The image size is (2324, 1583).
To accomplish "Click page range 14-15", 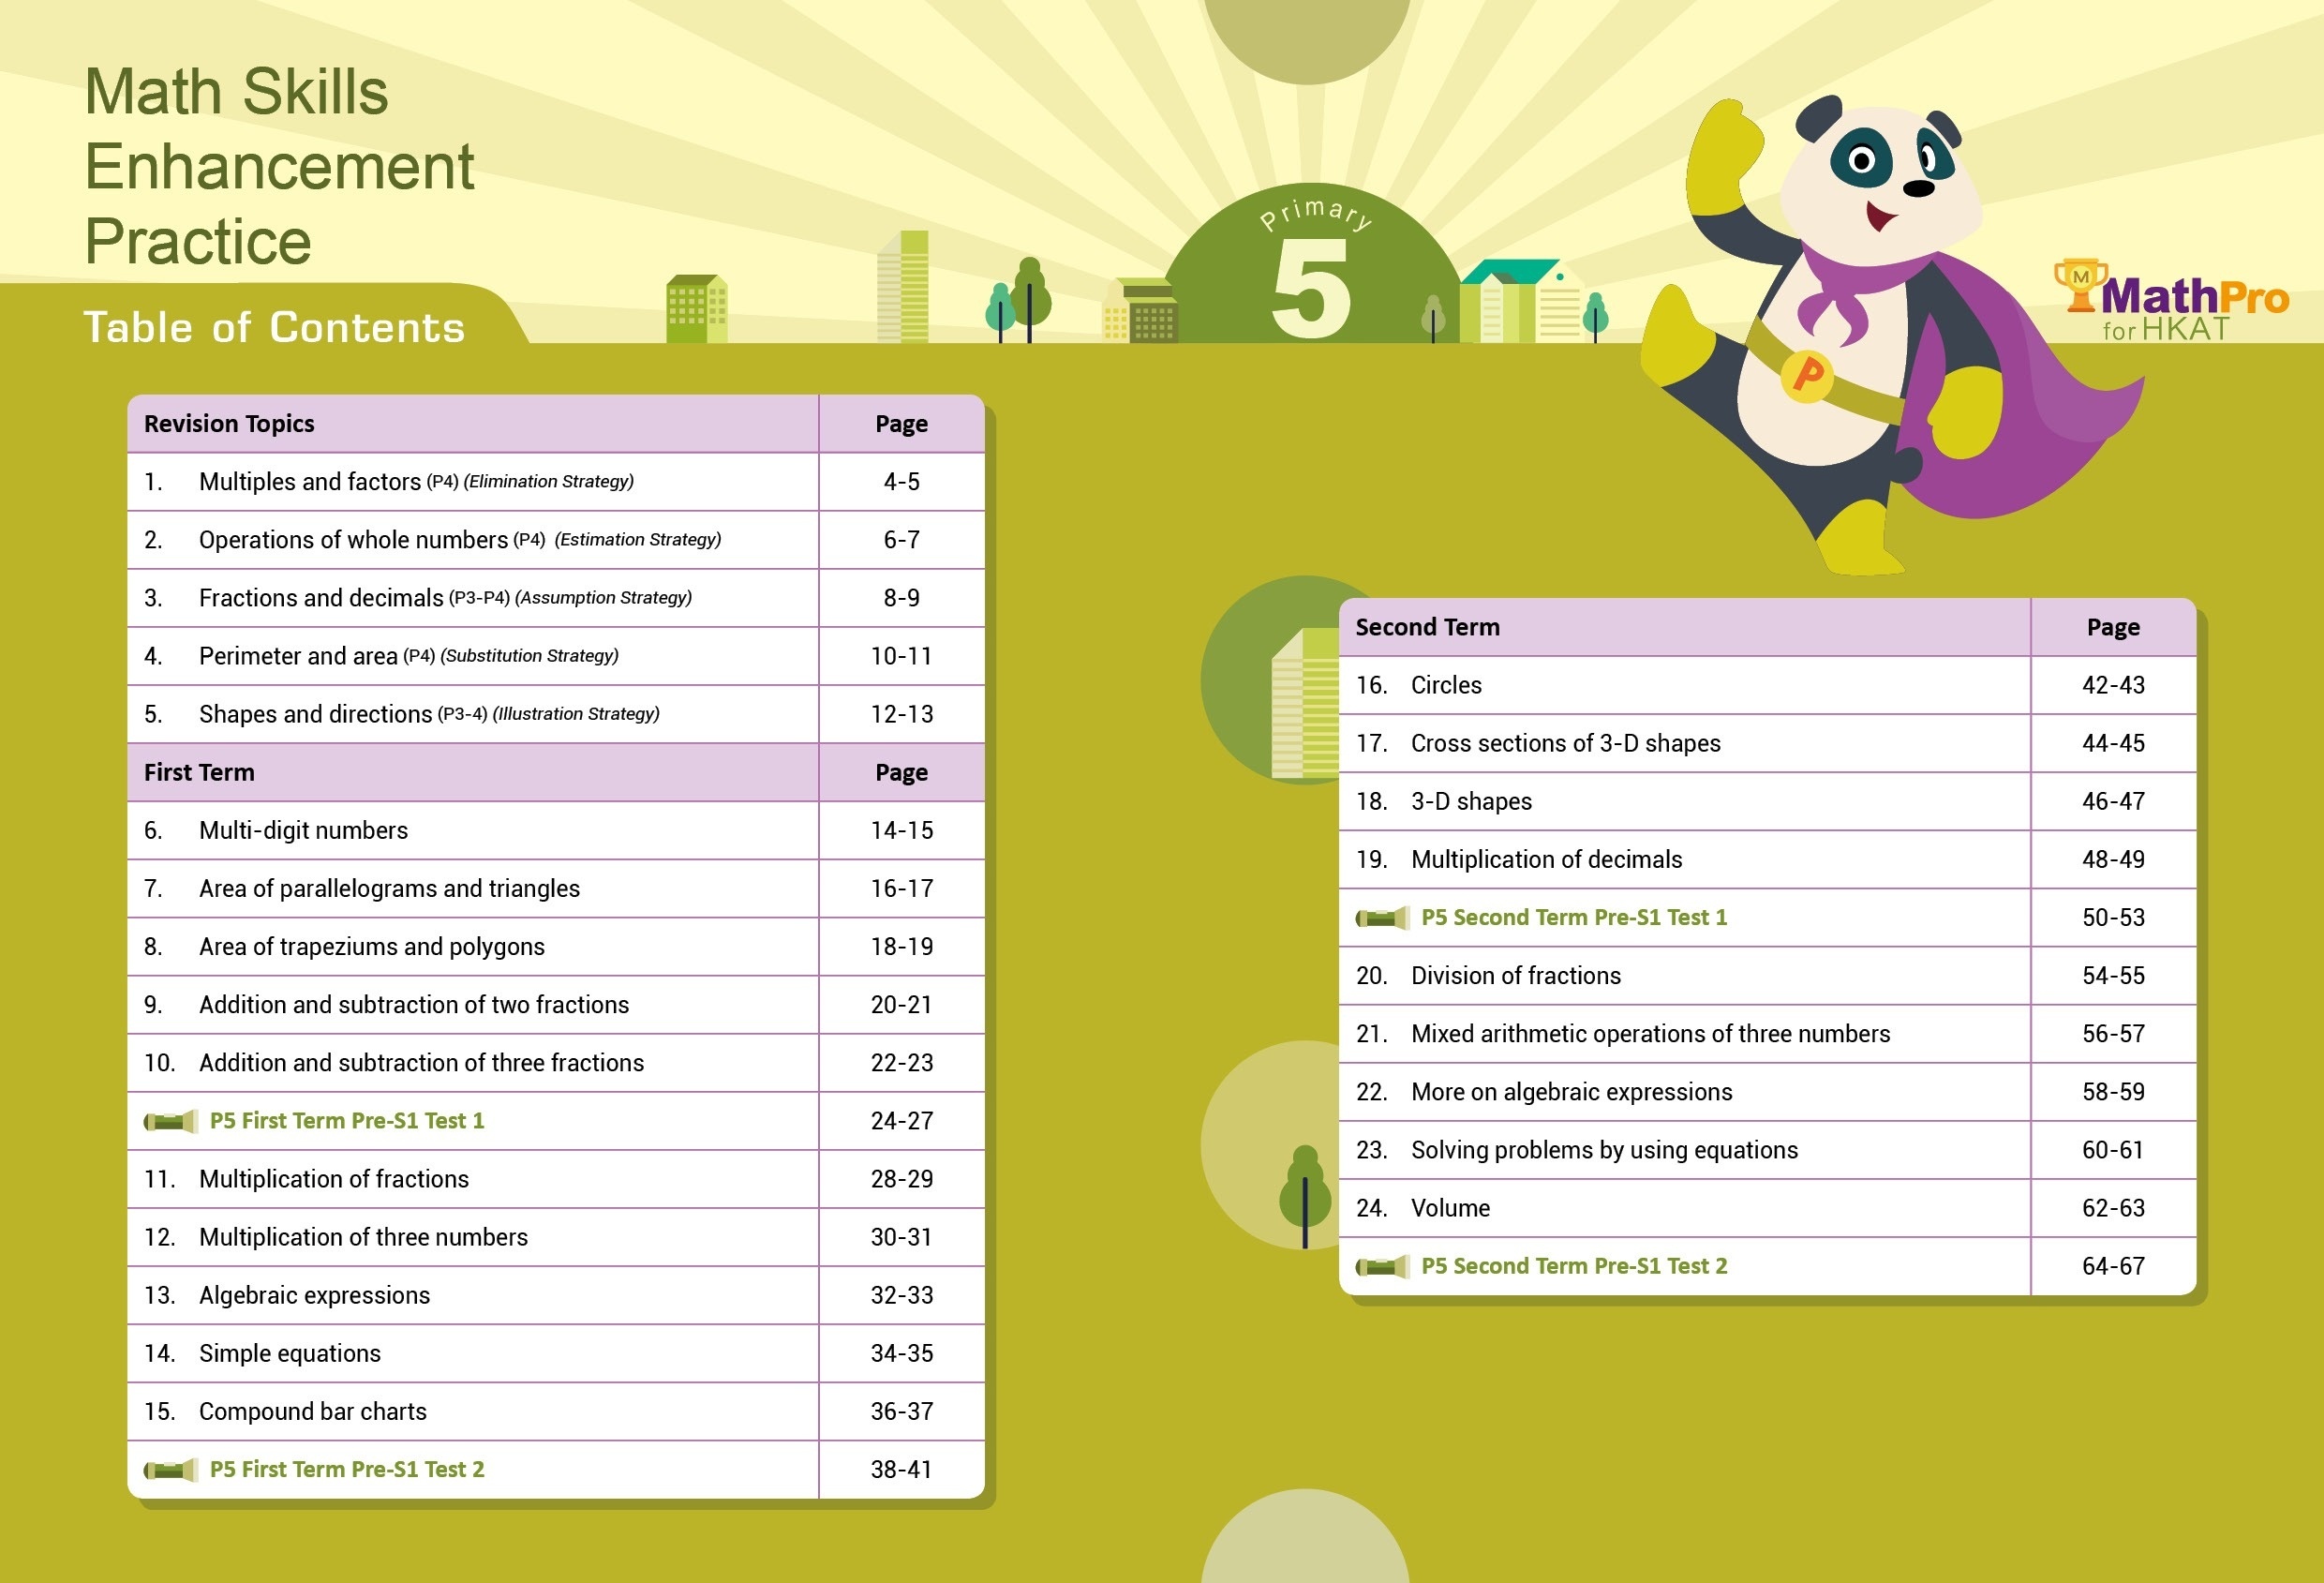I will (x=901, y=830).
